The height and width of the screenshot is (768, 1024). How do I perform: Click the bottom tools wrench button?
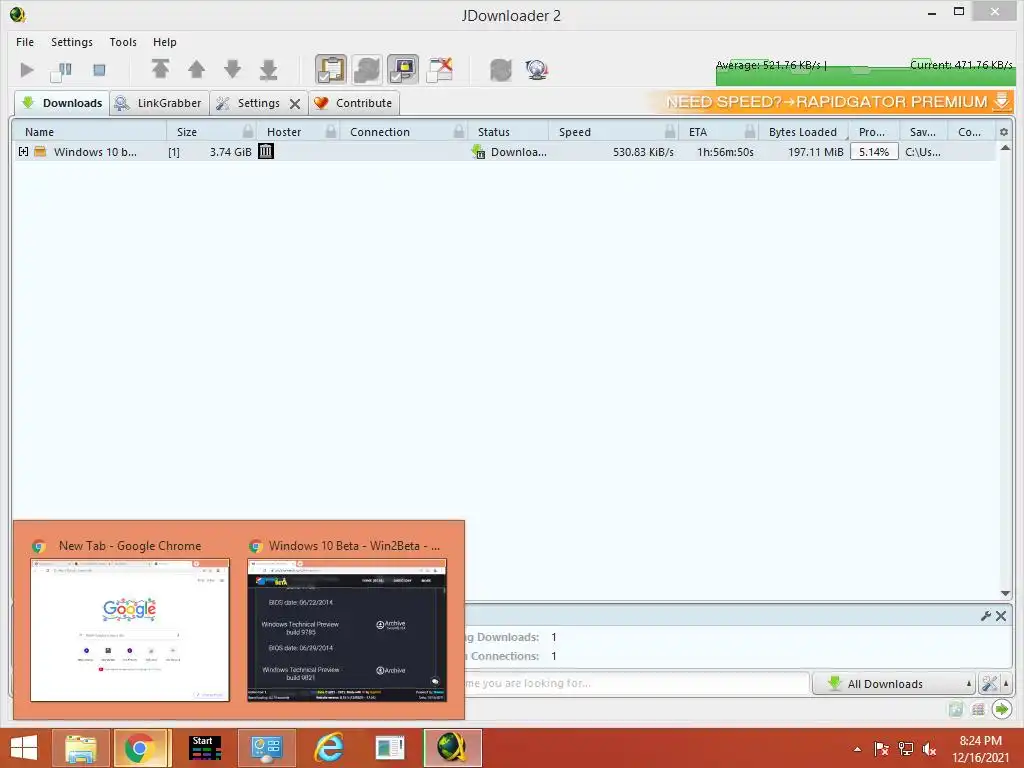(x=989, y=684)
